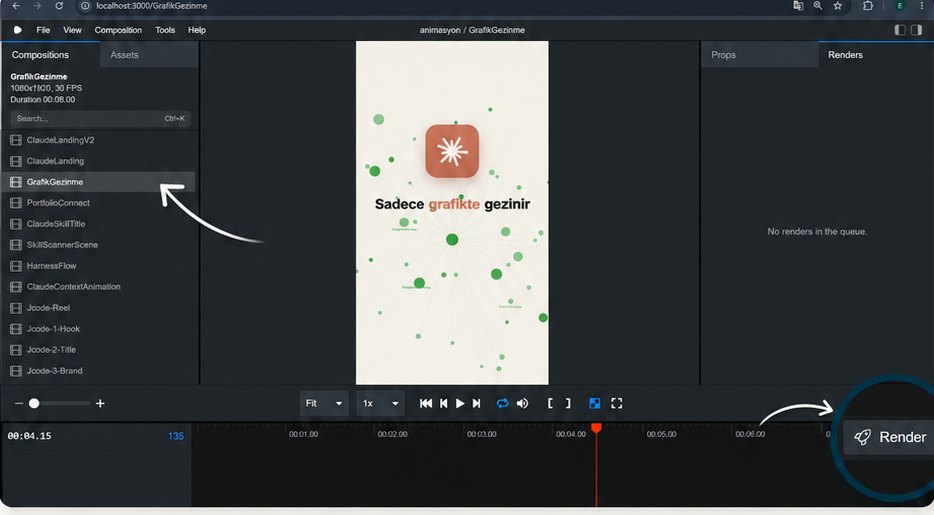Click the 00:02.00 timeline ruler mark

point(393,434)
